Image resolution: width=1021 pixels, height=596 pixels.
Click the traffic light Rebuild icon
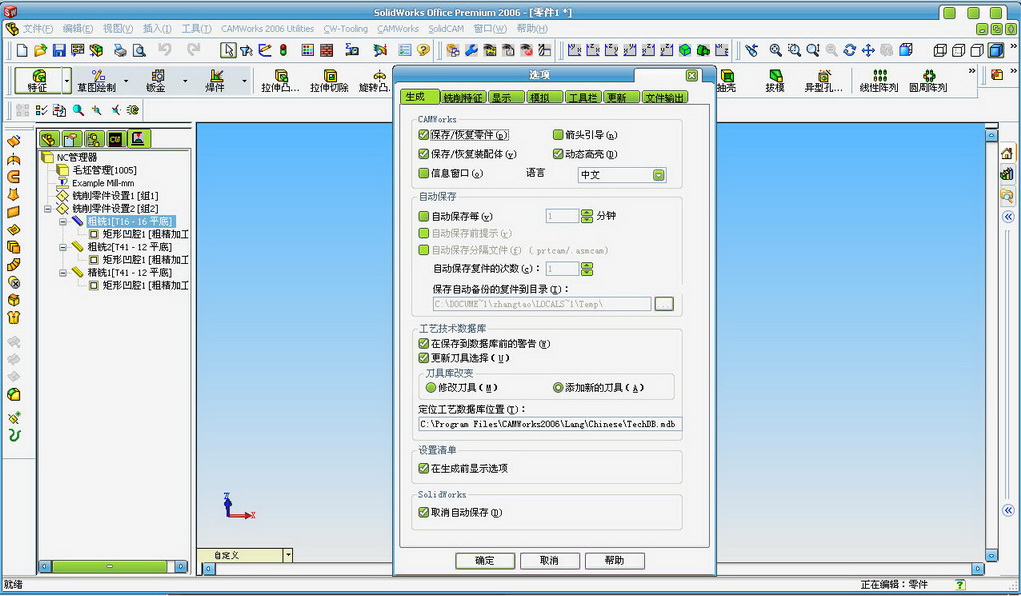point(283,50)
